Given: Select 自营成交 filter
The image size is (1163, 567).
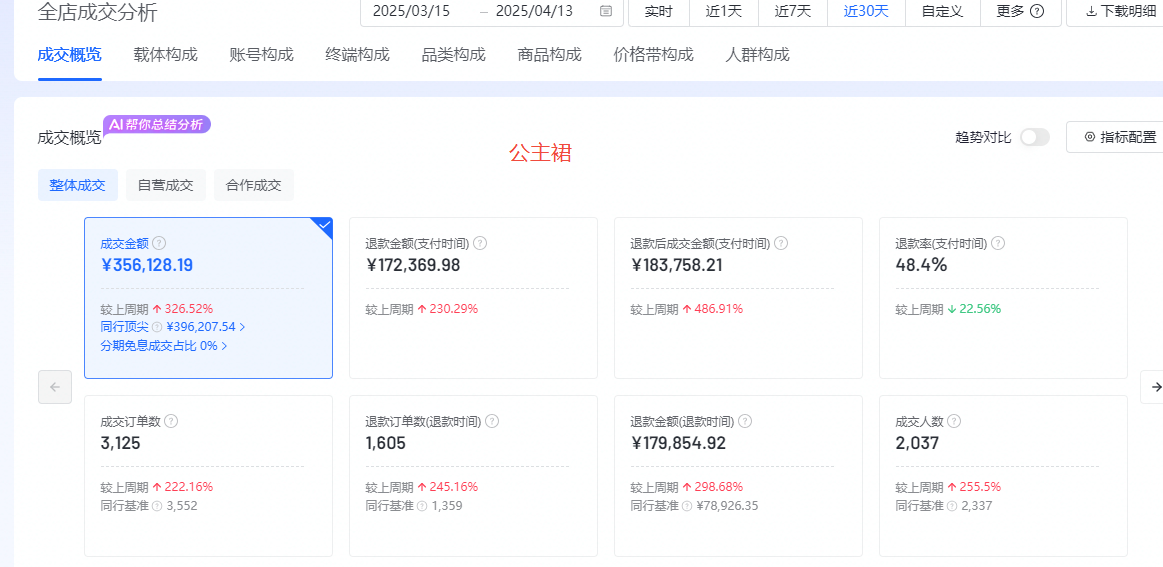Looking at the screenshot, I should pos(165,186).
